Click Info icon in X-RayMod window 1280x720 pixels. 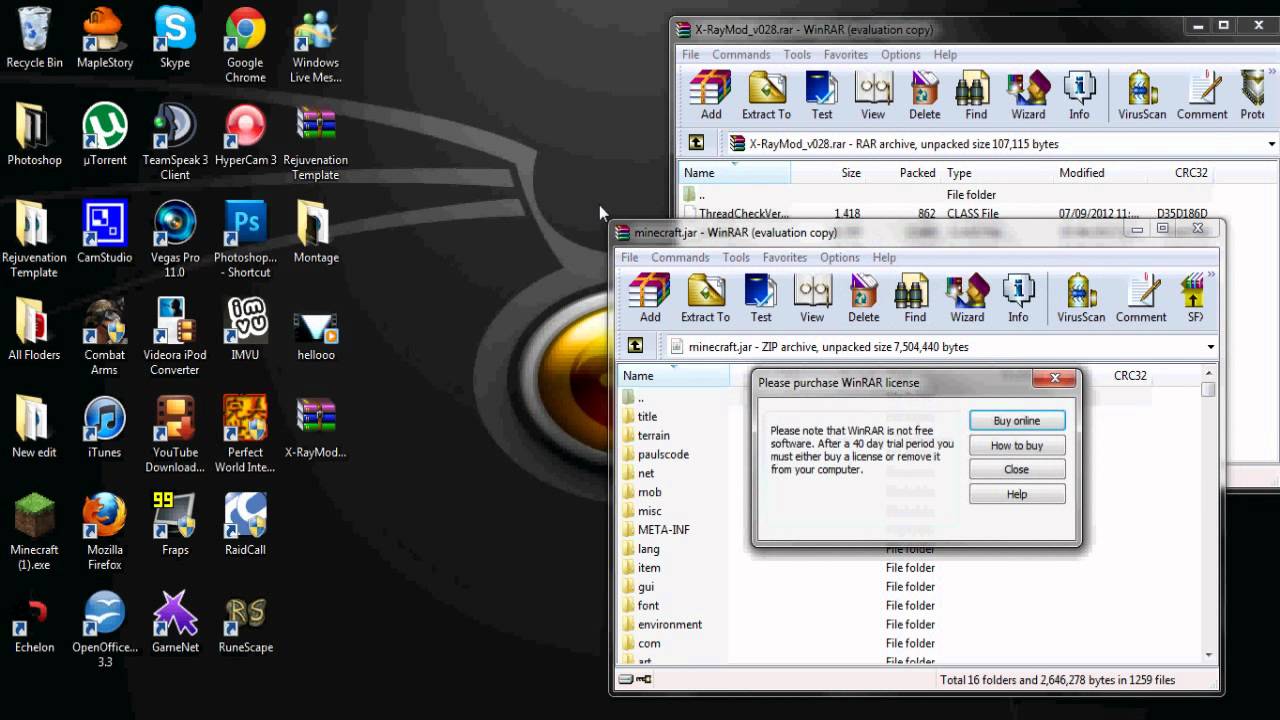point(1079,96)
